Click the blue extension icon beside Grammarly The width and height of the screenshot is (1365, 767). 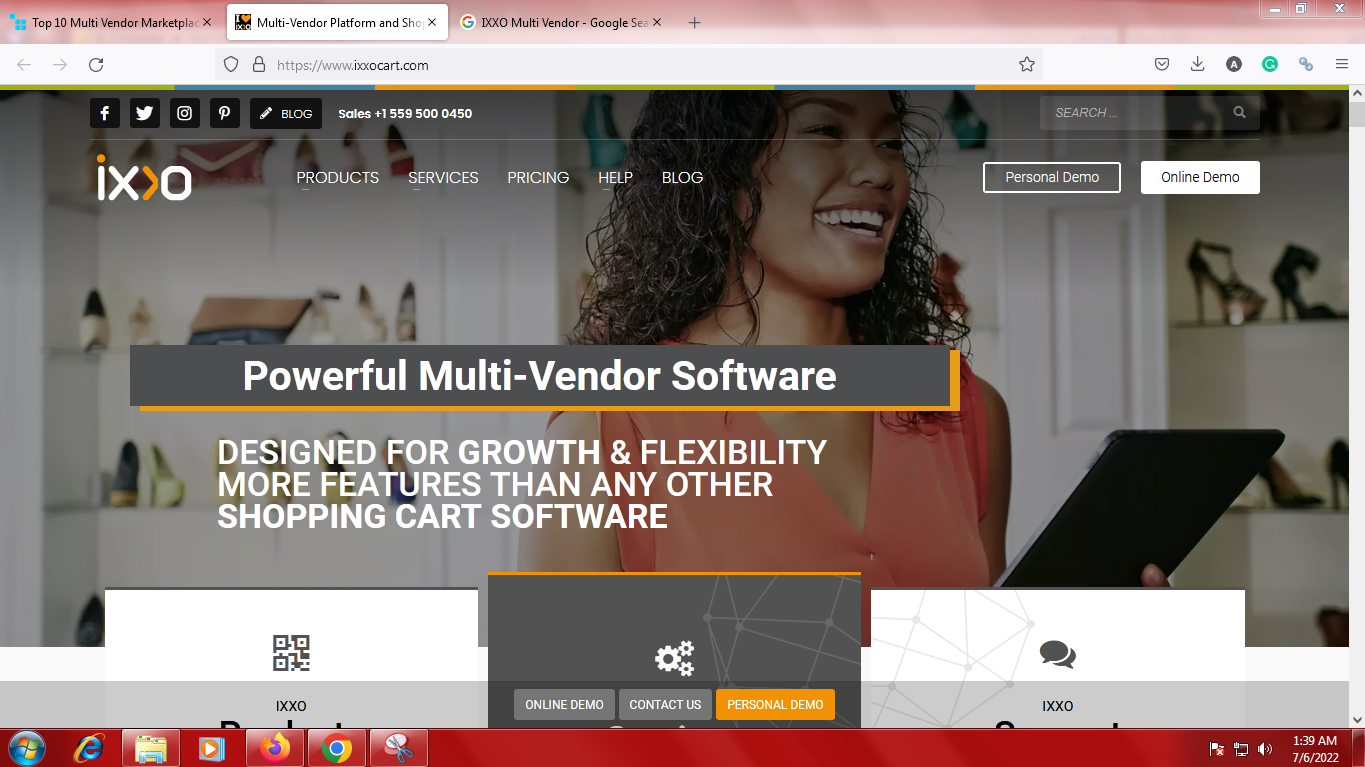pyautogui.click(x=1306, y=64)
